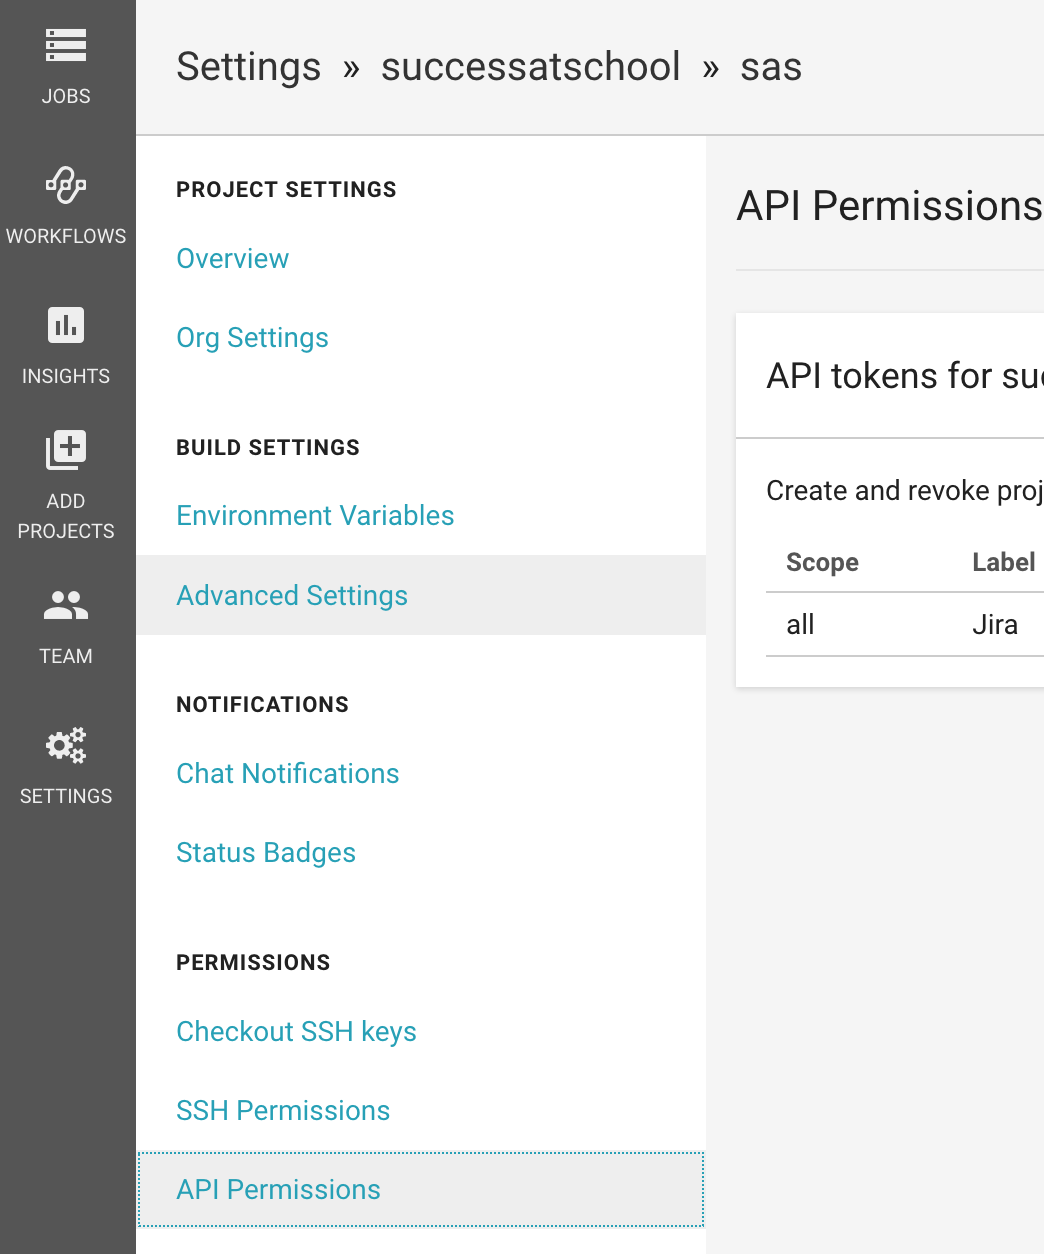
Task: Open the Jobs icon in sidebar
Action: click(x=66, y=46)
